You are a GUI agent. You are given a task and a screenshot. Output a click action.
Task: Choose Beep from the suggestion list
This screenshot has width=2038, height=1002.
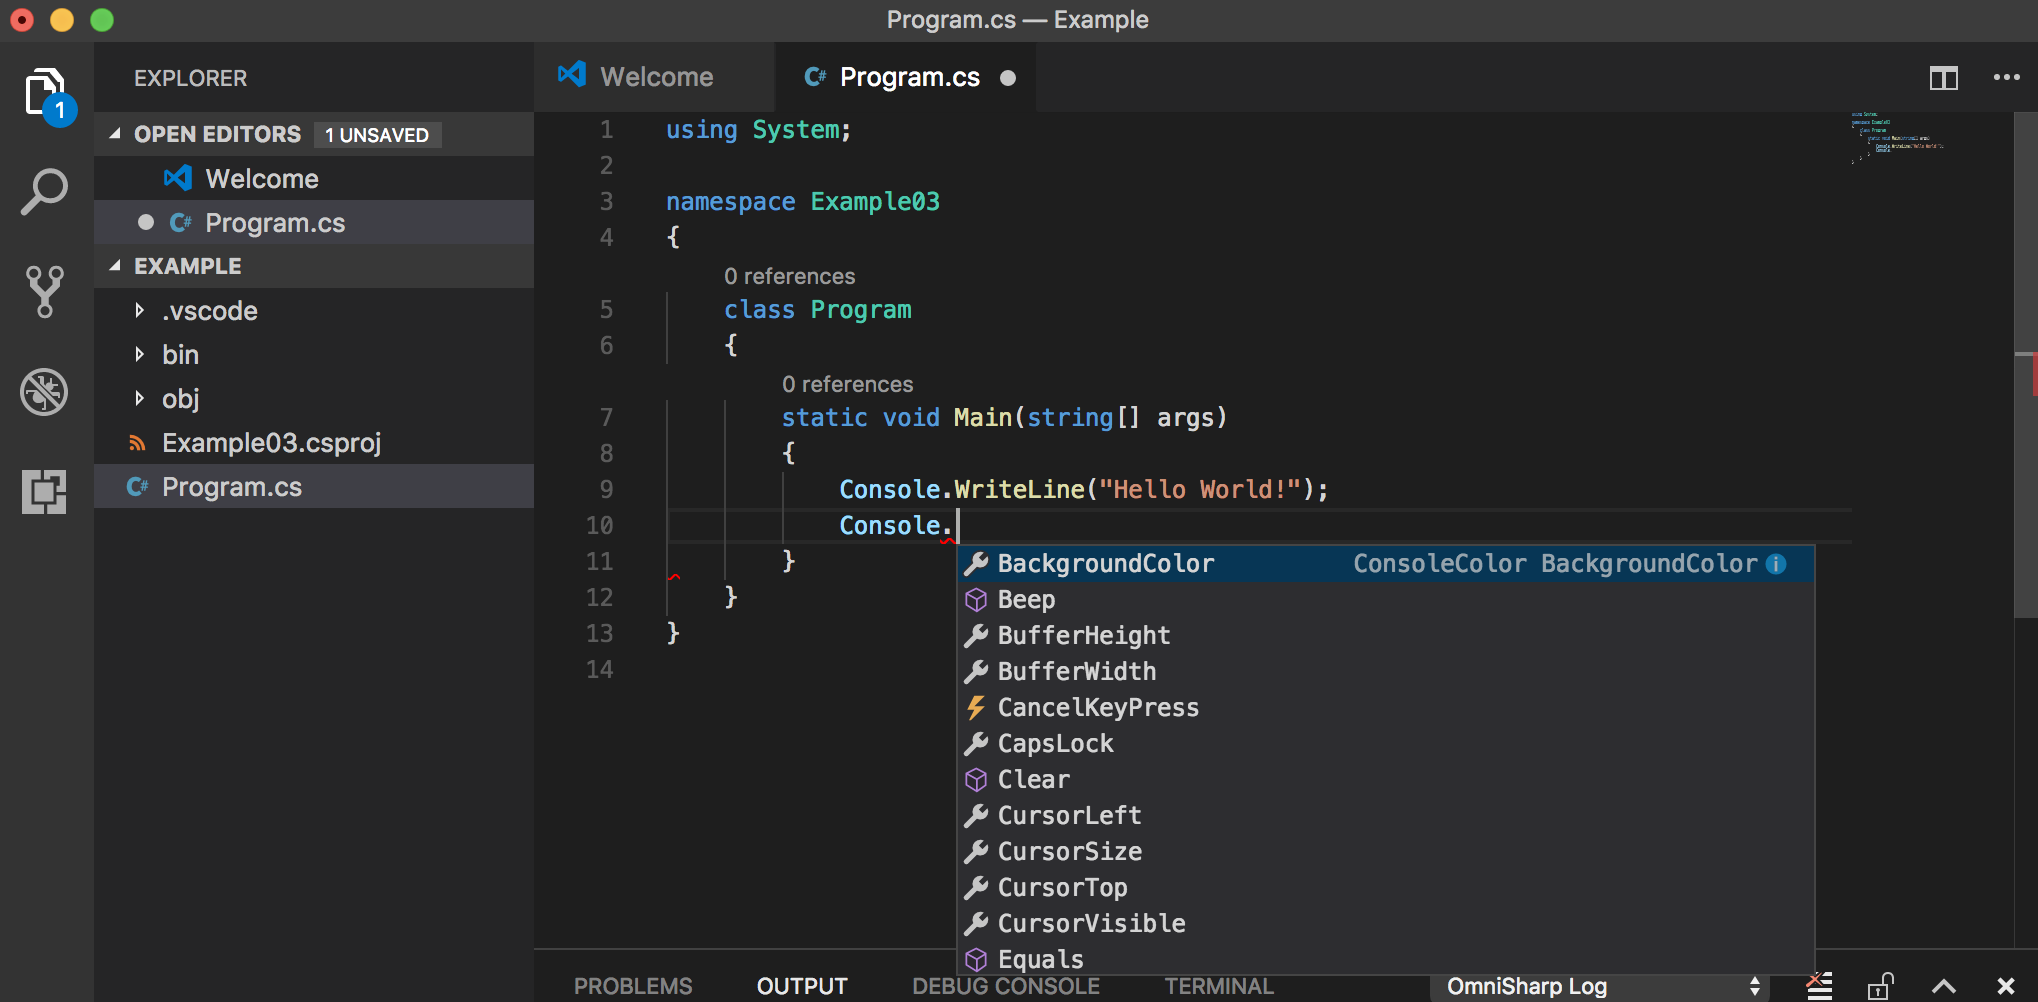[1385, 600]
